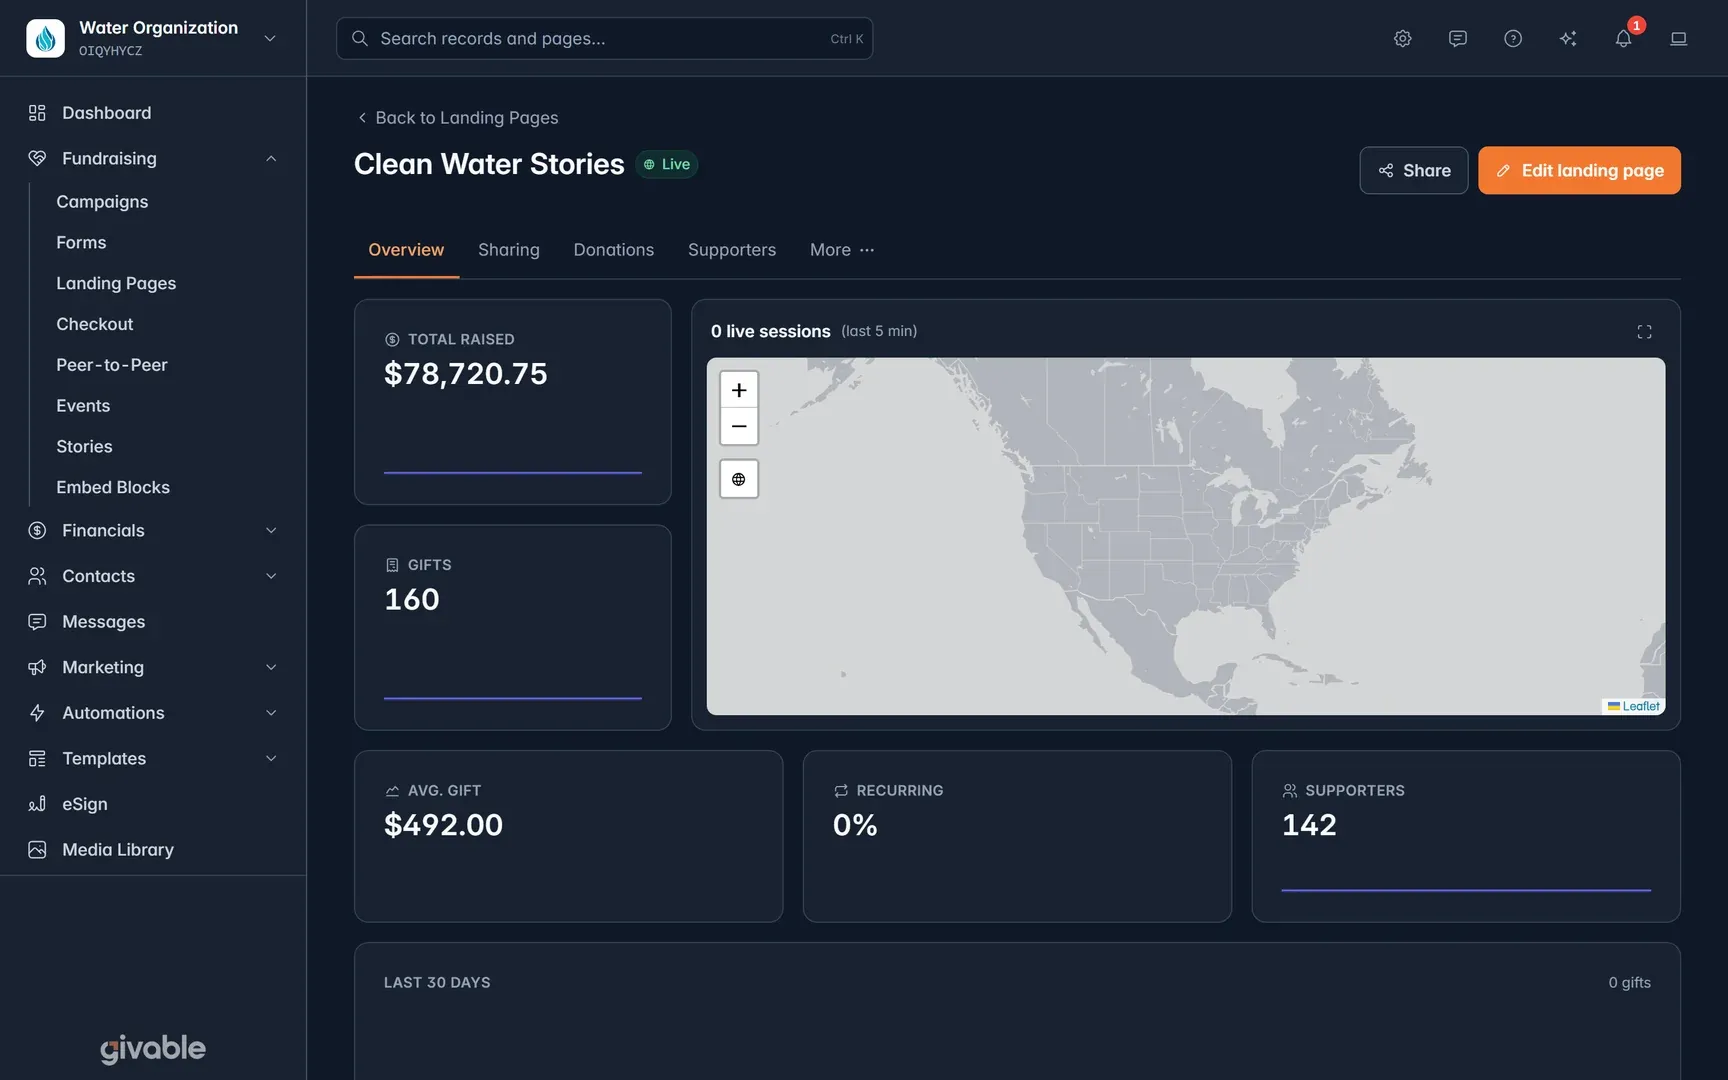Viewport: 1728px width, 1080px height.
Task: Expand the Financials section
Action: pyautogui.click(x=271, y=530)
